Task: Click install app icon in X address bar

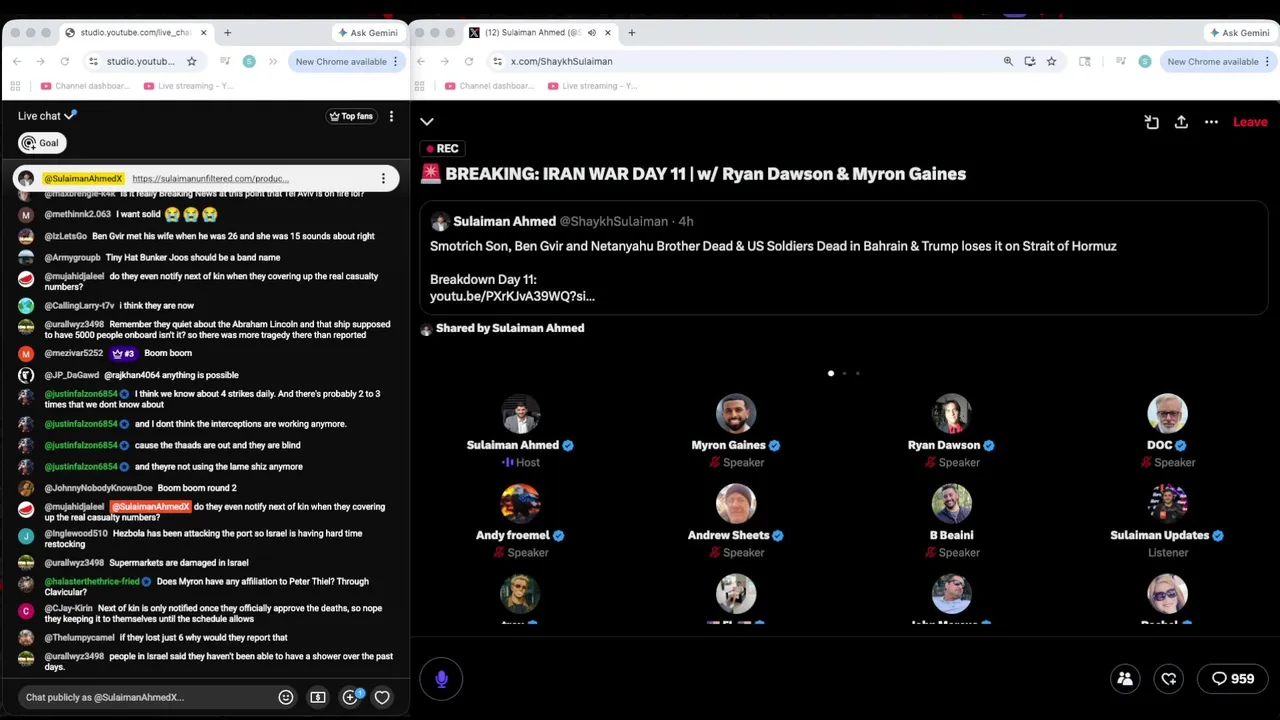Action: 1030,61
